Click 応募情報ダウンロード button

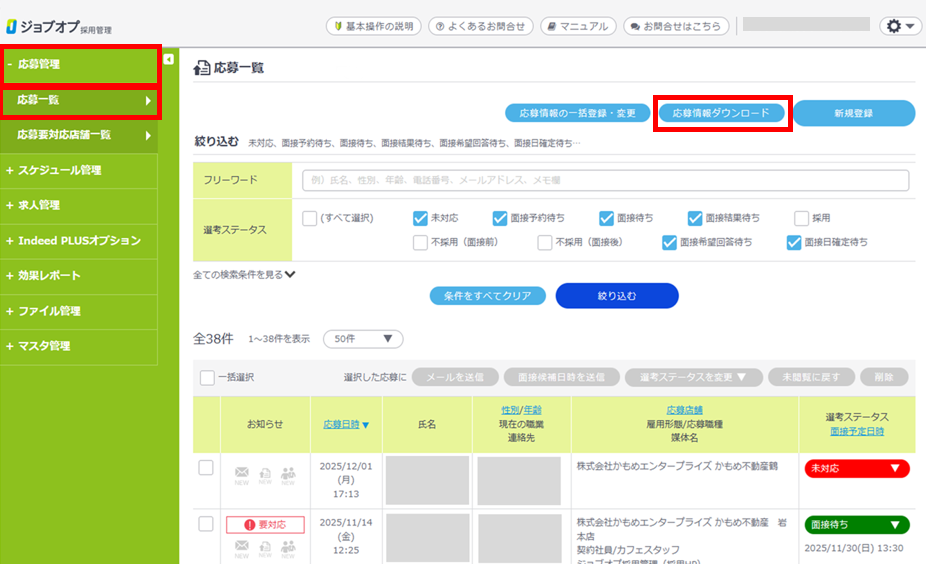point(721,113)
